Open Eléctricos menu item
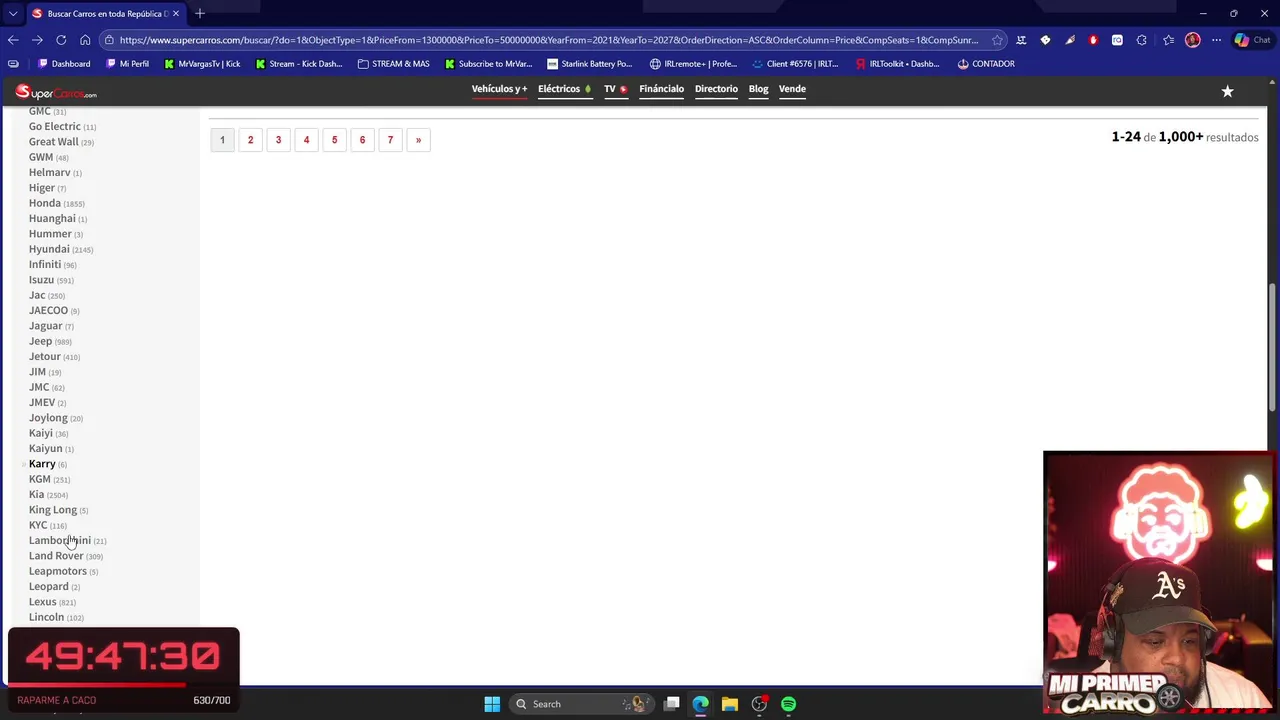Image resolution: width=1280 pixels, height=720 pixels. (565, 89)
